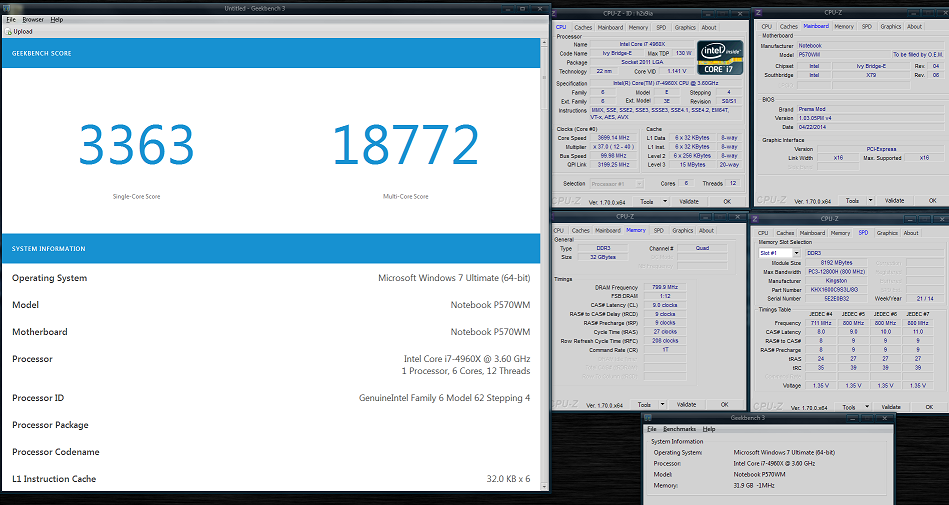Click the single-core score 3363
Viewport: 949px width, 505px height.
136,145
